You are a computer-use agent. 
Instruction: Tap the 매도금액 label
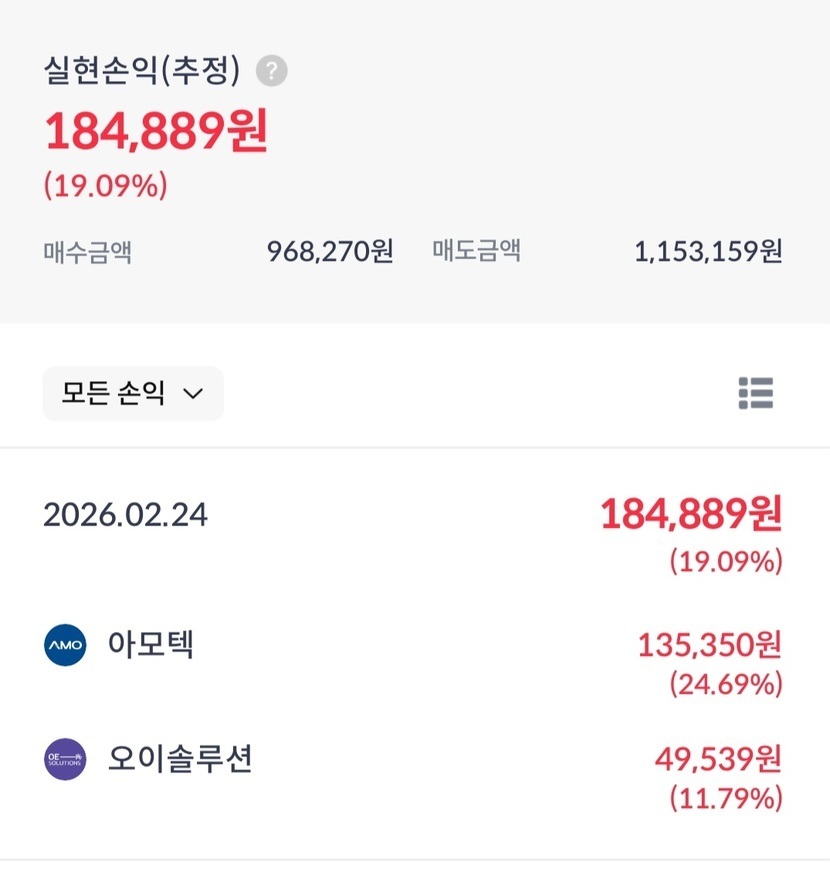476,251
